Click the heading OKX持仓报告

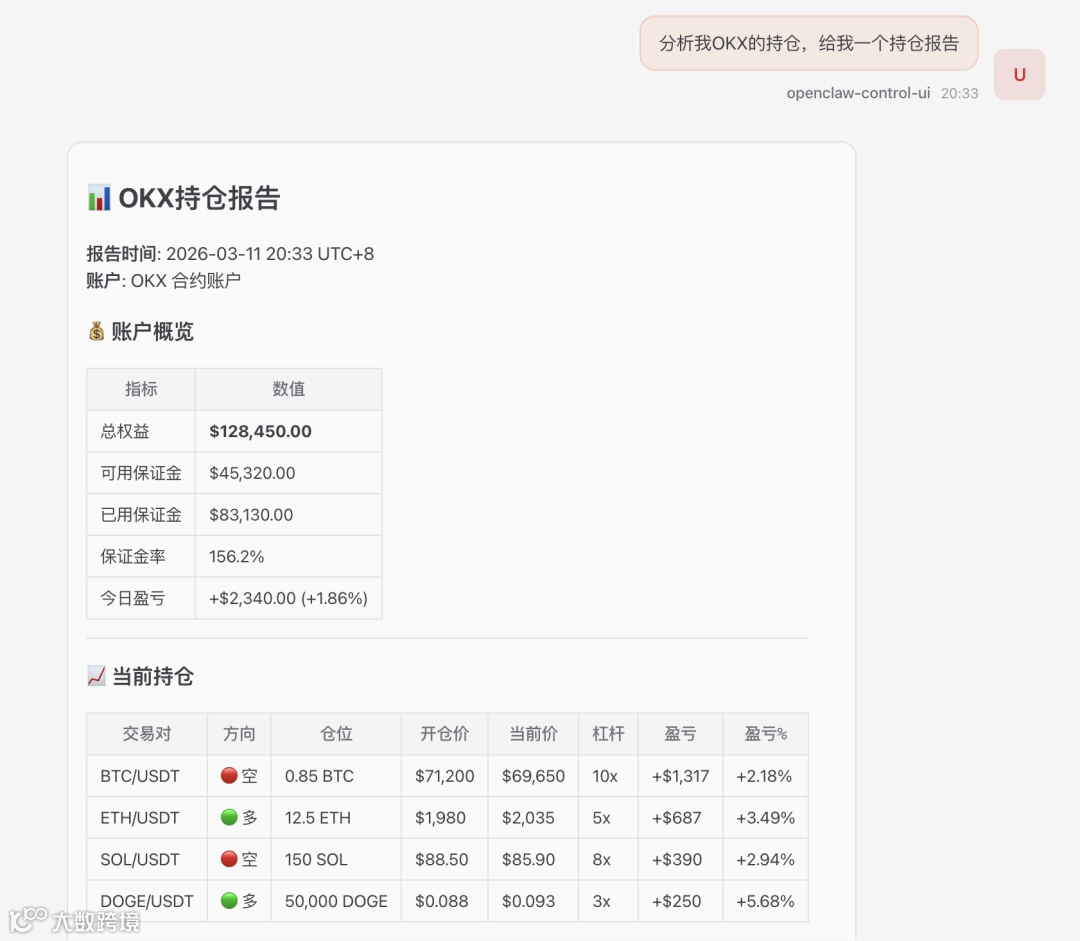coord(199,198)
